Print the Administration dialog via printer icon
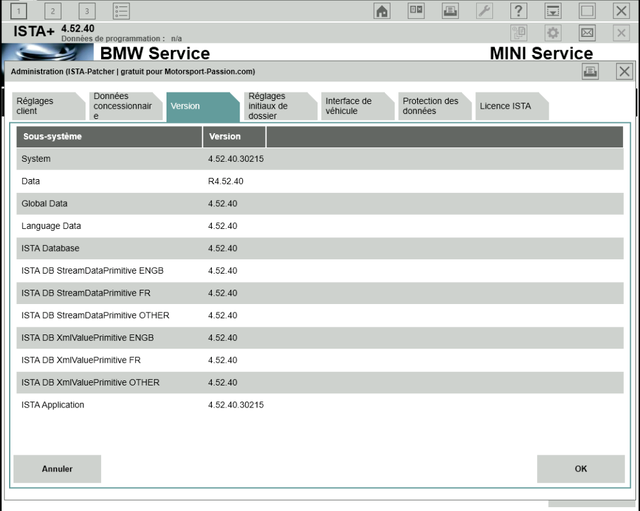 pyautogui.click(x=590, y=71)
